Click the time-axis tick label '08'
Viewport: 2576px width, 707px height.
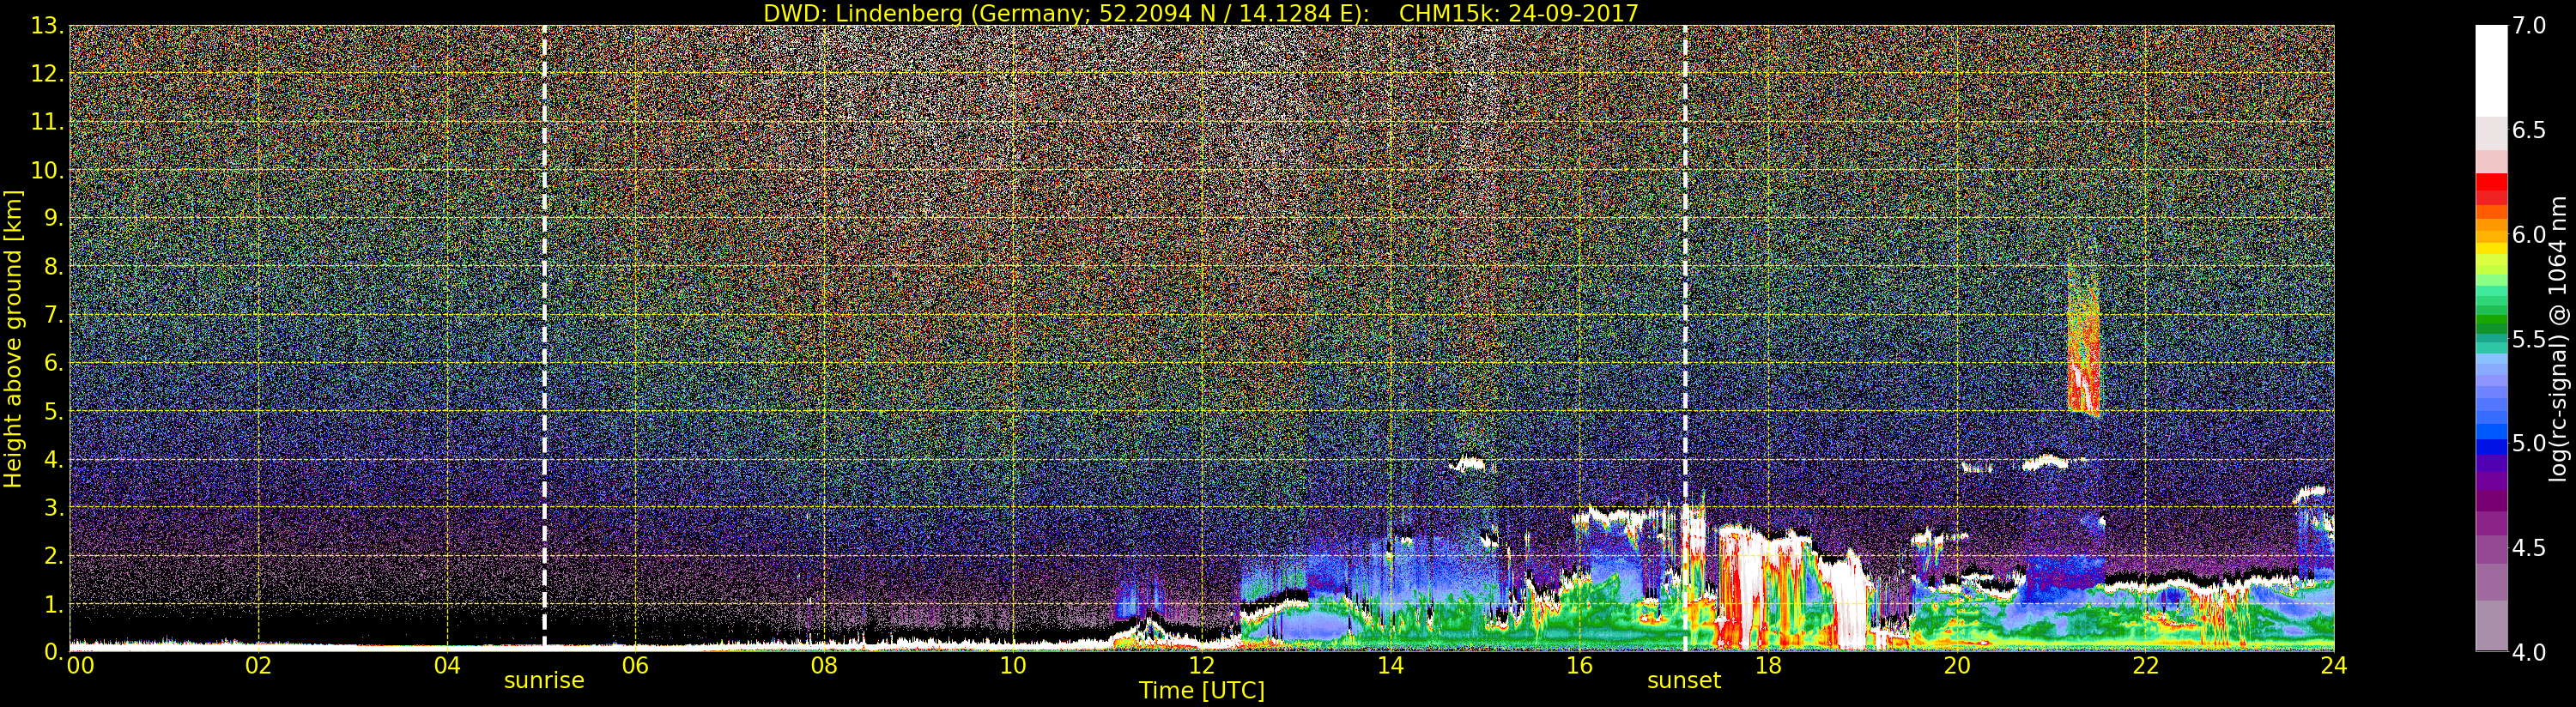coord(824,666)
